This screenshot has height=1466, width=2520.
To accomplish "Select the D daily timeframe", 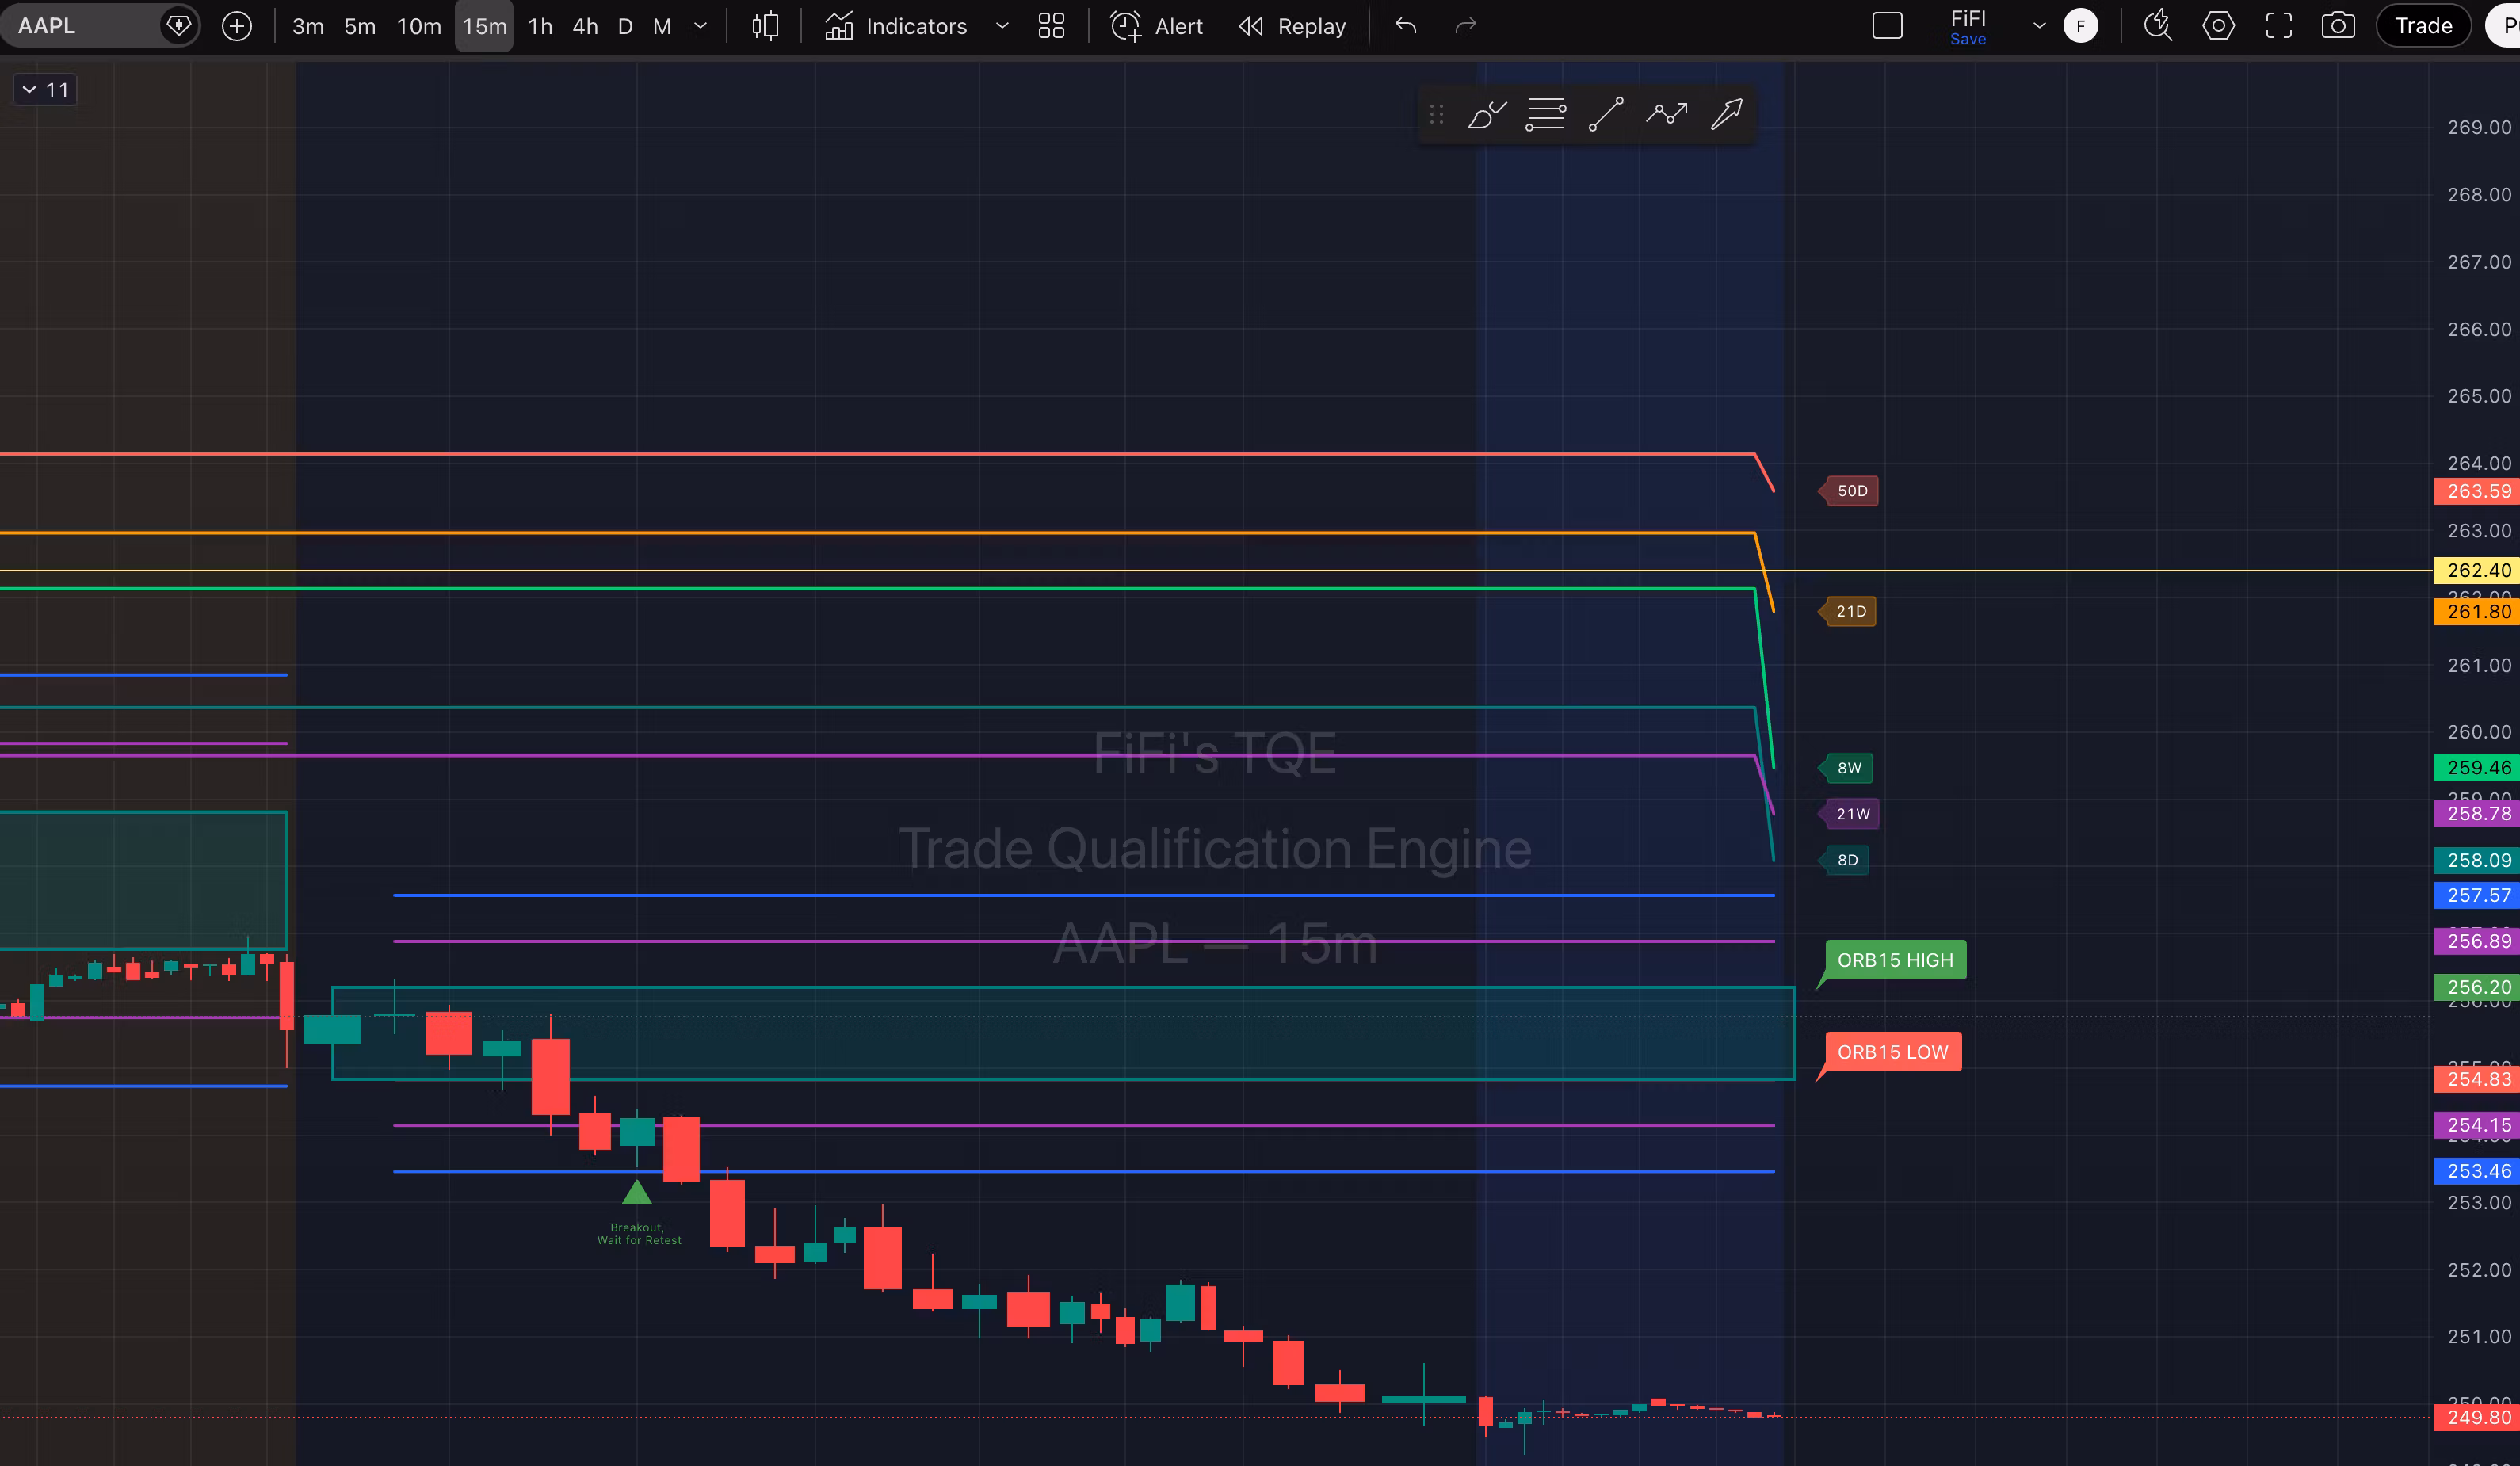I will click(x=625, y=25).
